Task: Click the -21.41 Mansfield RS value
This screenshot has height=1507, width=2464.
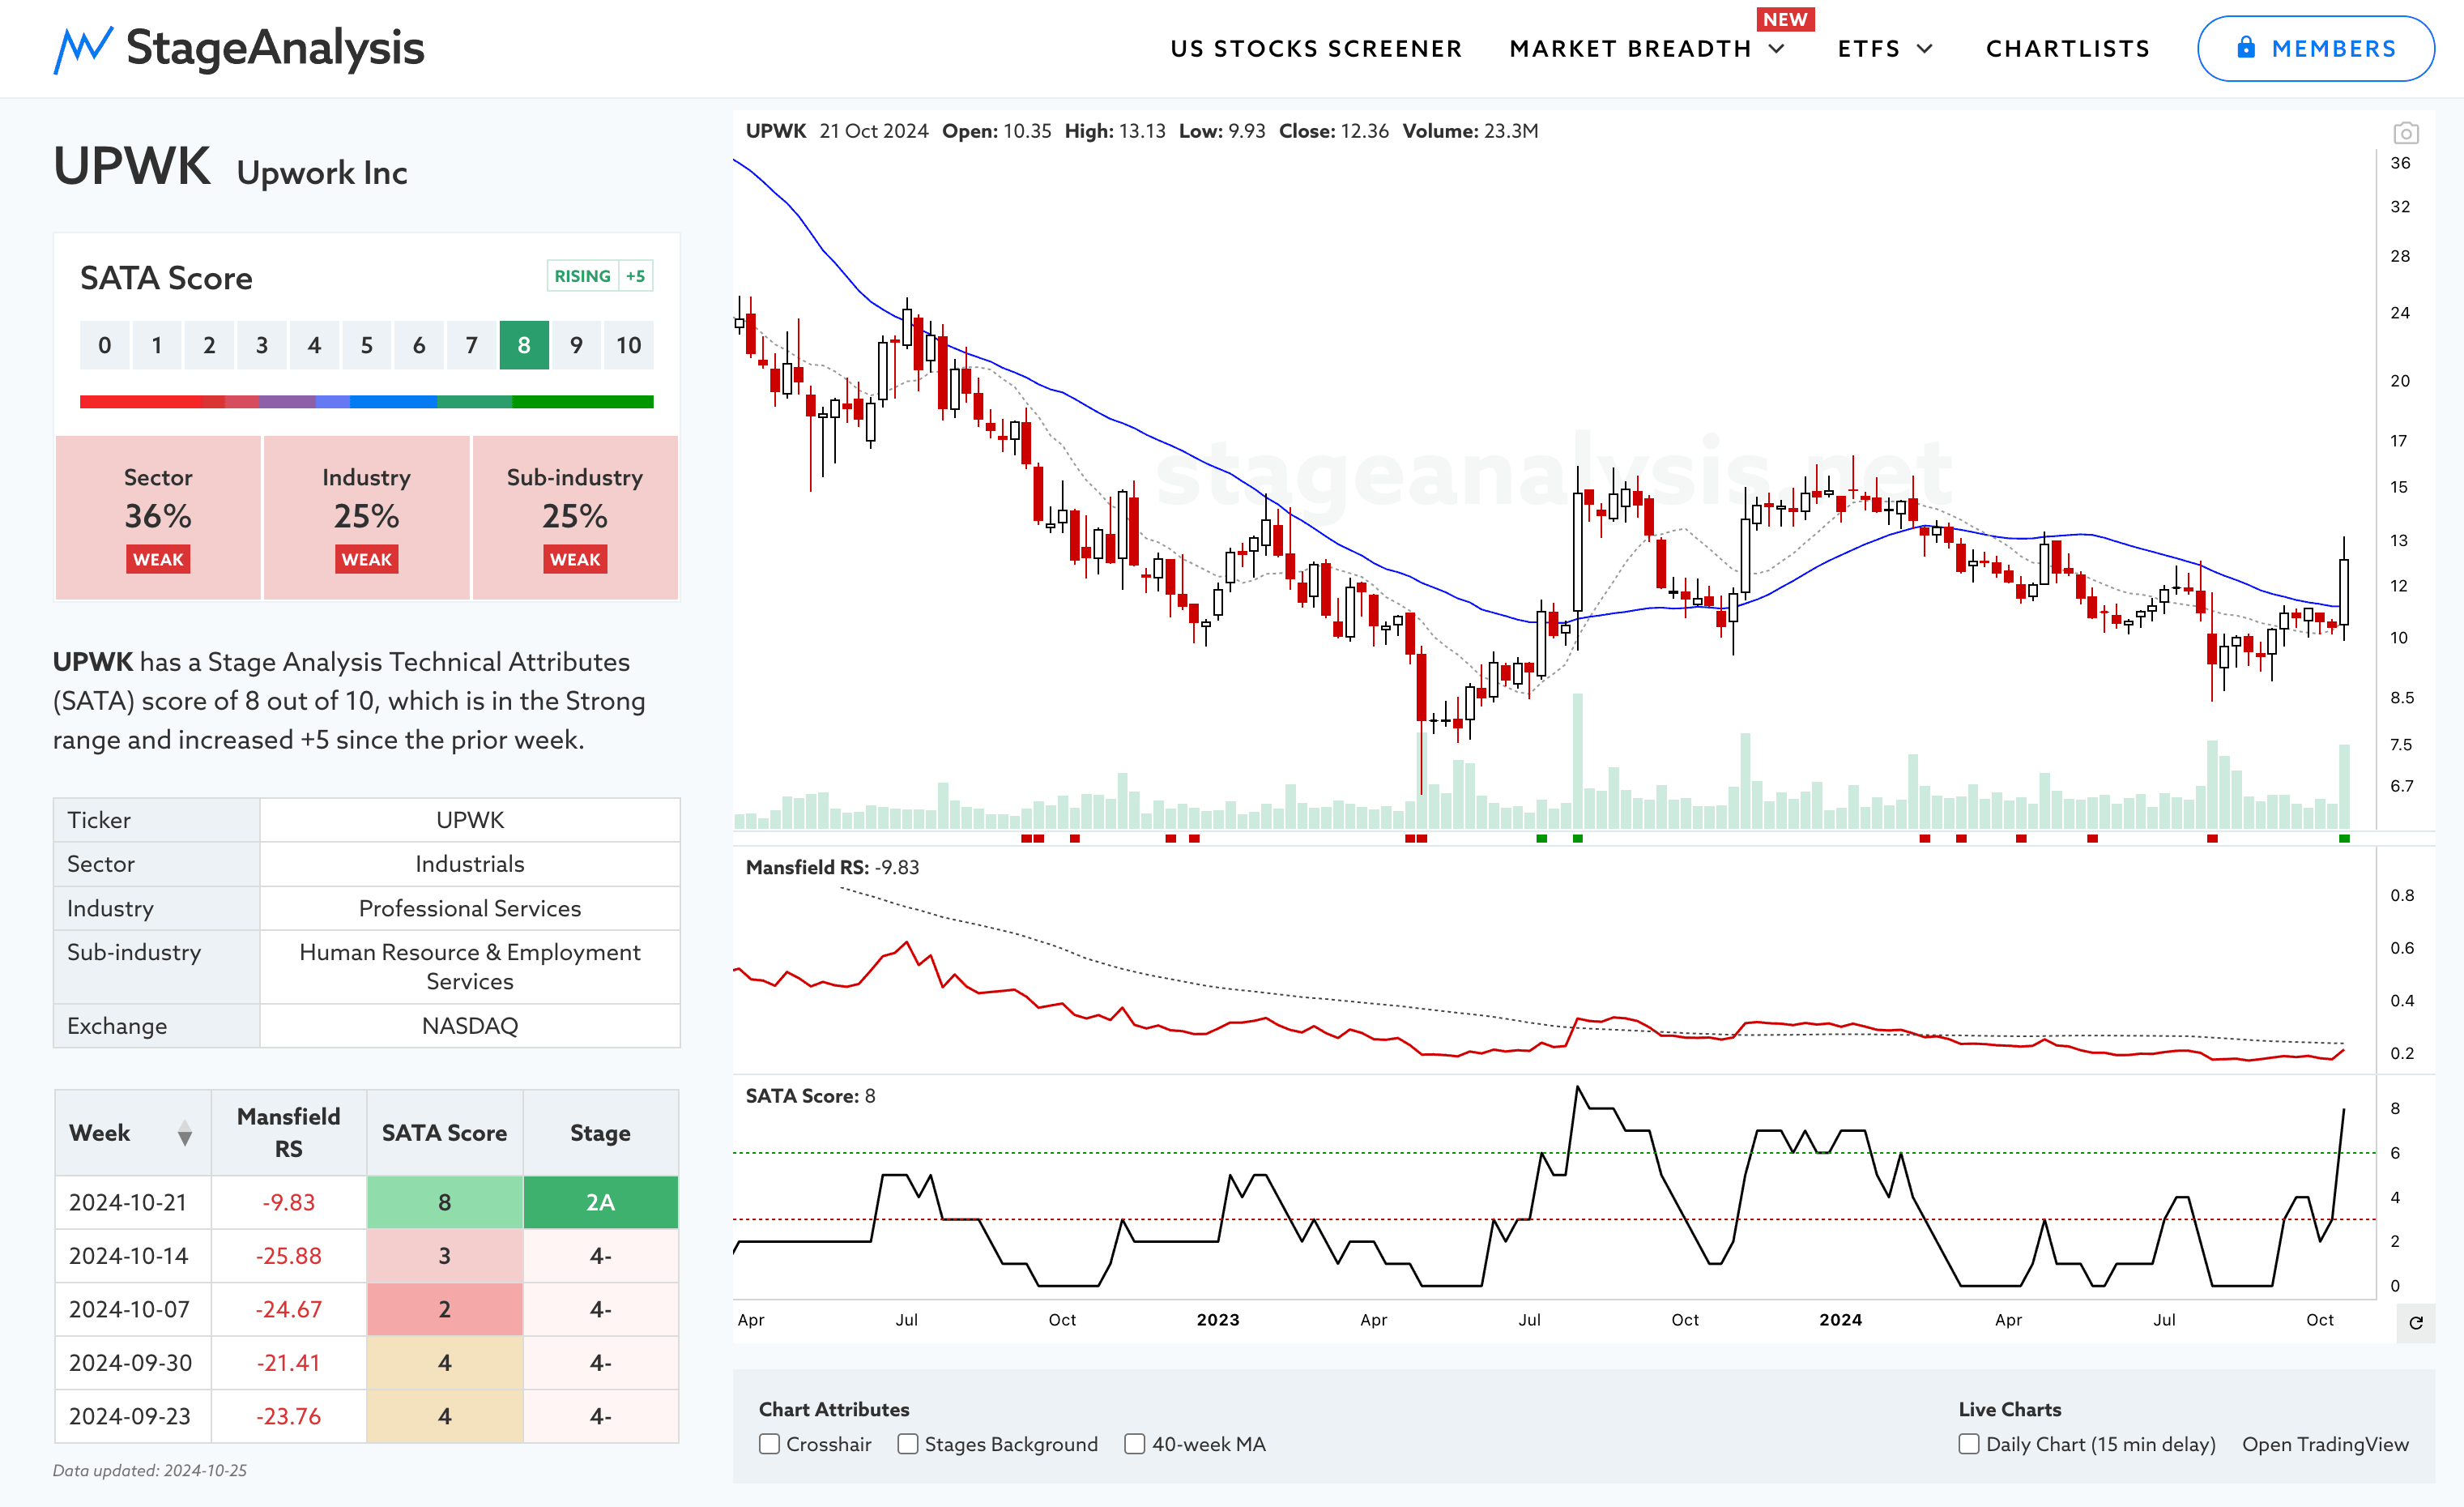Action: point(288,1362)
